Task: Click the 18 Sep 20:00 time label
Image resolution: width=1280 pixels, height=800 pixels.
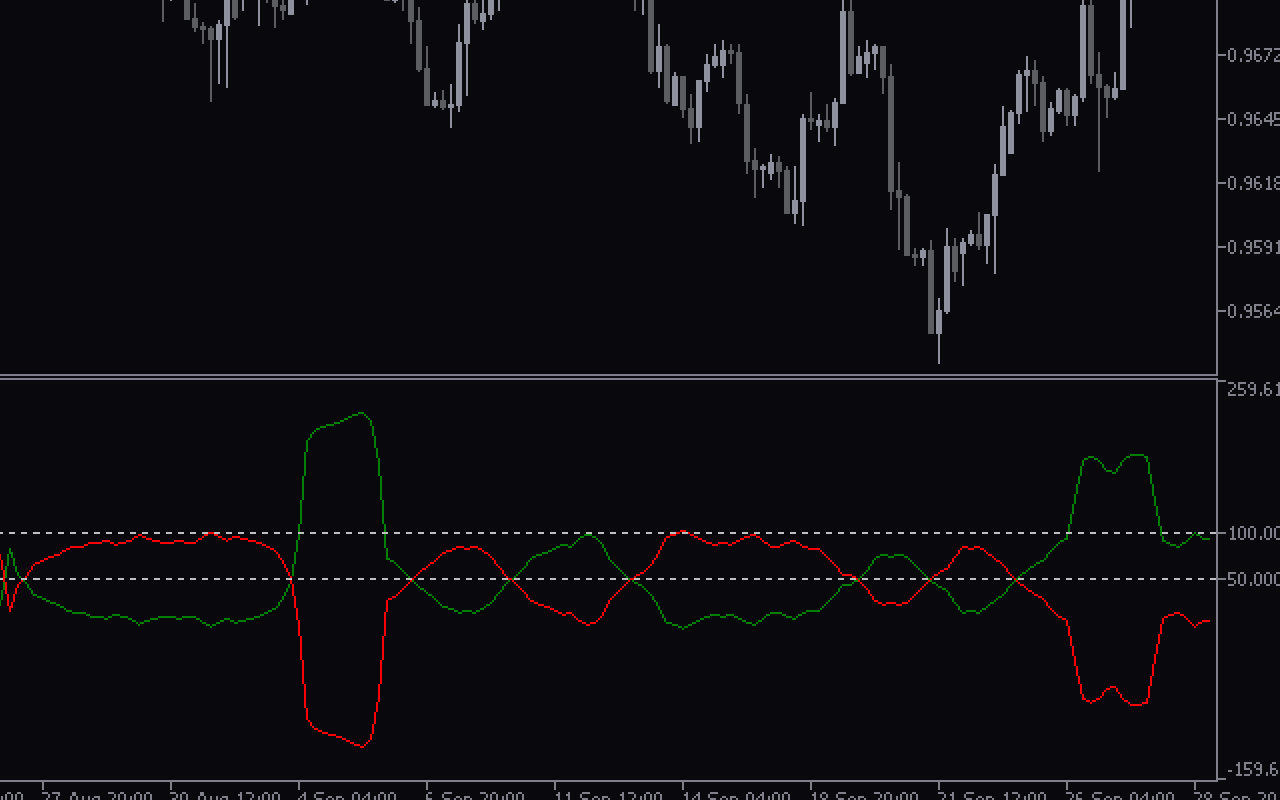Action: pyautogui.click(x=863, y=796)
